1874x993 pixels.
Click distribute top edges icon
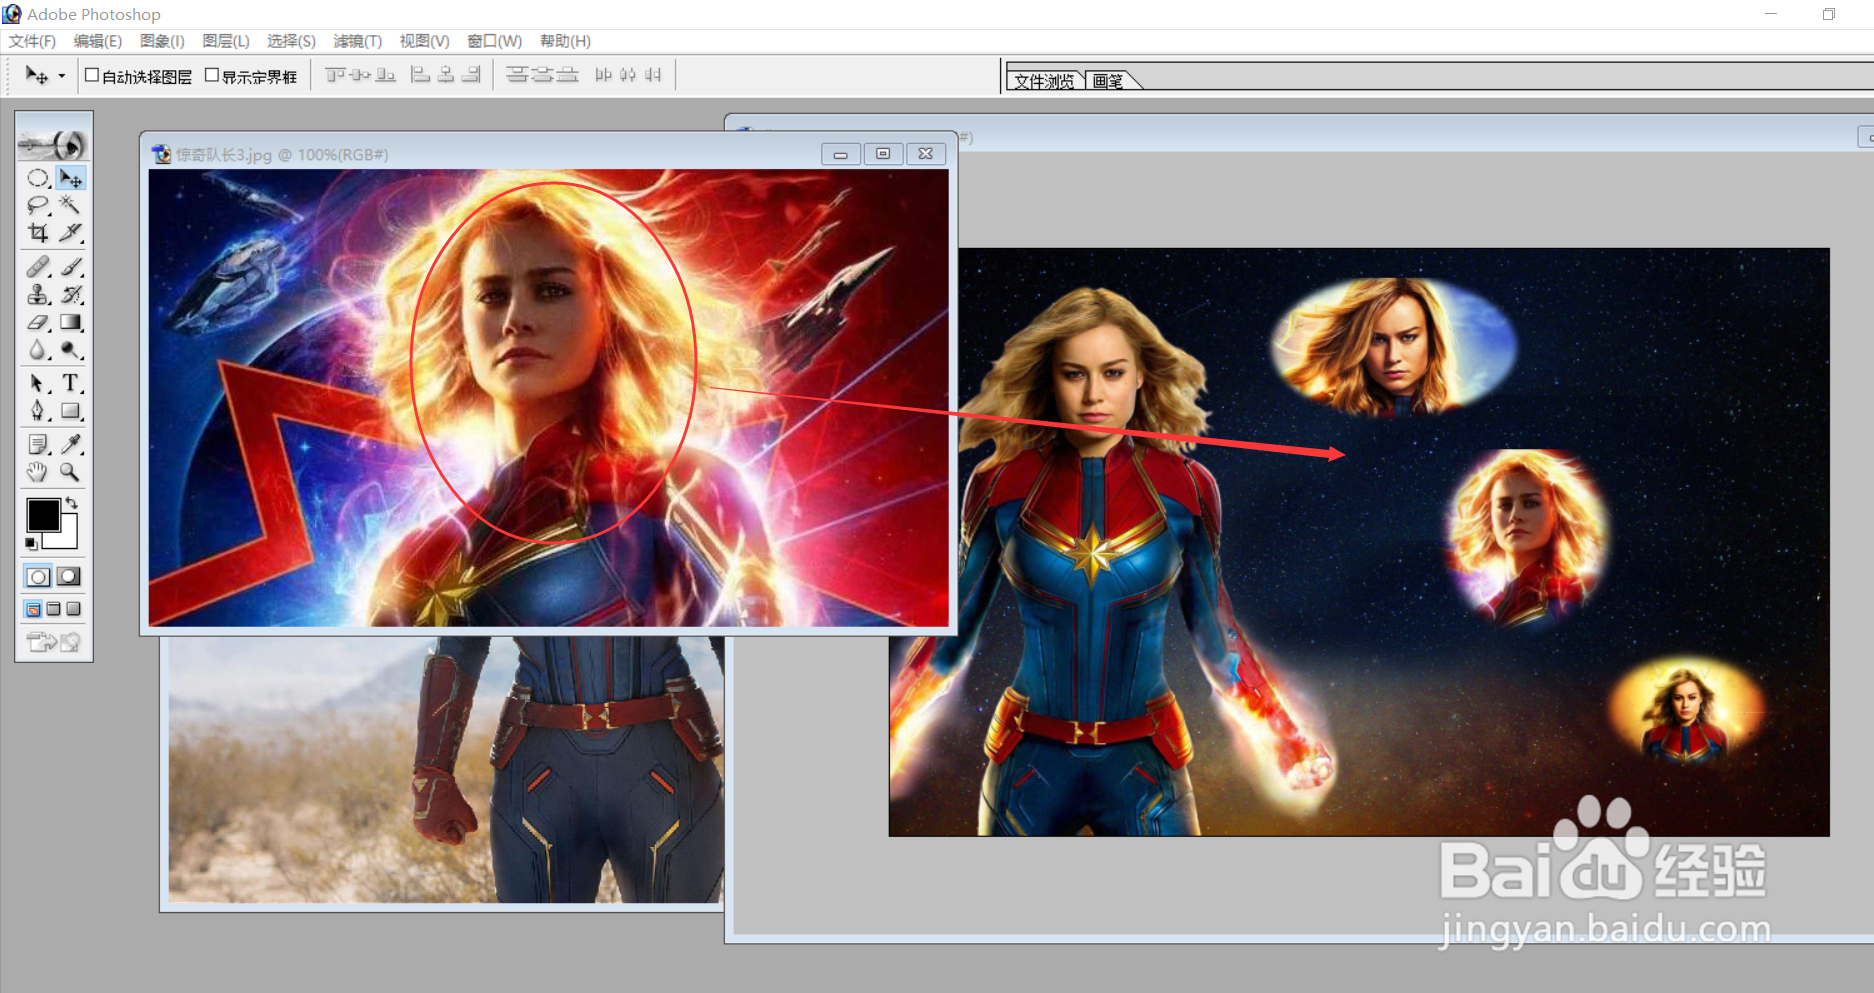(517, 75)
